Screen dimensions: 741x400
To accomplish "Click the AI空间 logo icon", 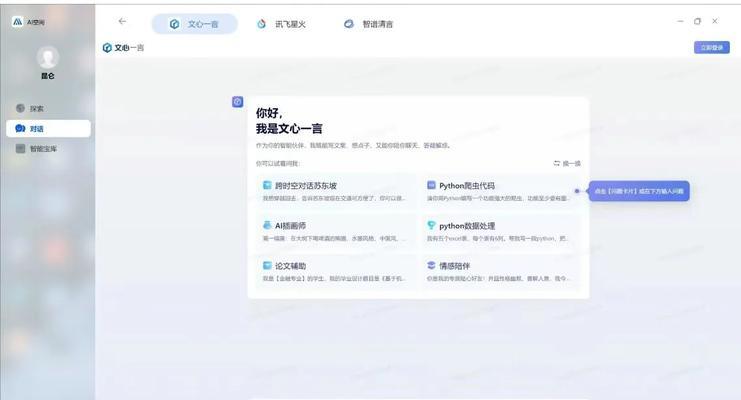I will click(x=17, y=22).
